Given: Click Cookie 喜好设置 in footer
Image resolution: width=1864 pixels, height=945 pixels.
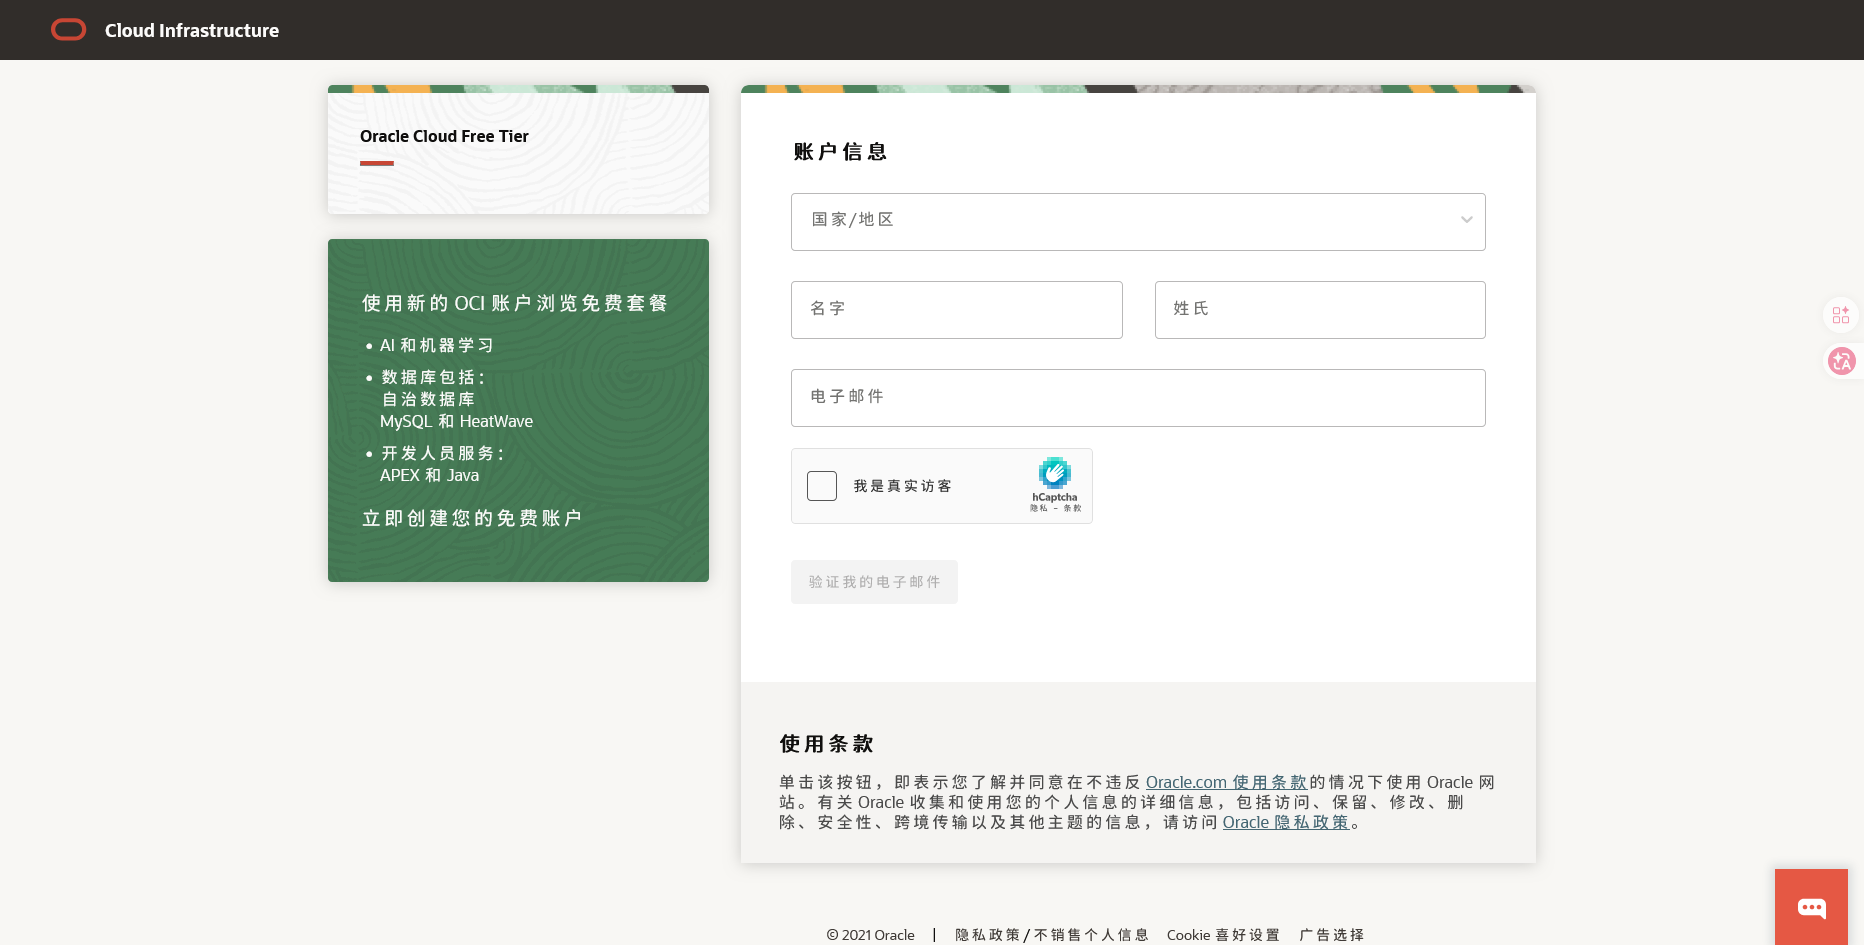Looking at the screenshot, I should click(x=1223, y=935).
